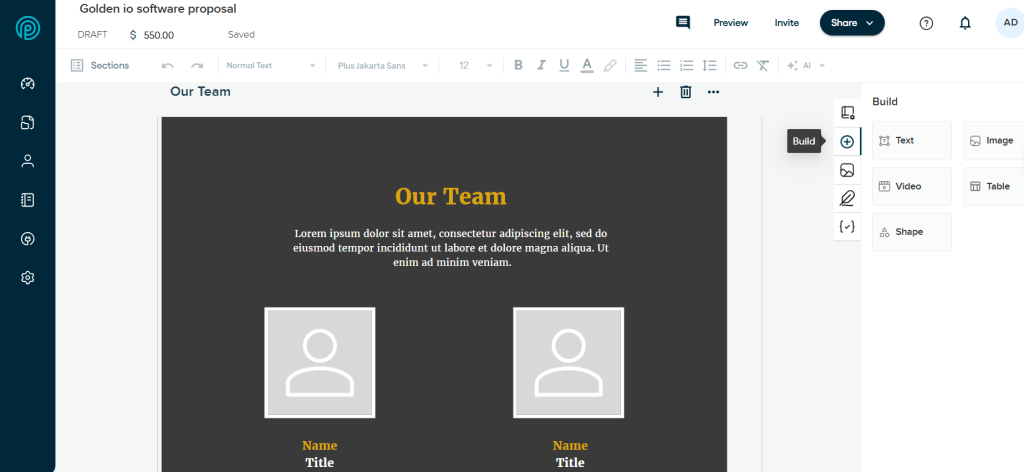The width and height of the screenshot is (1024, 472).
Task: Open the dashboard gauge icon in sidebar
Action: pos(27,84)
